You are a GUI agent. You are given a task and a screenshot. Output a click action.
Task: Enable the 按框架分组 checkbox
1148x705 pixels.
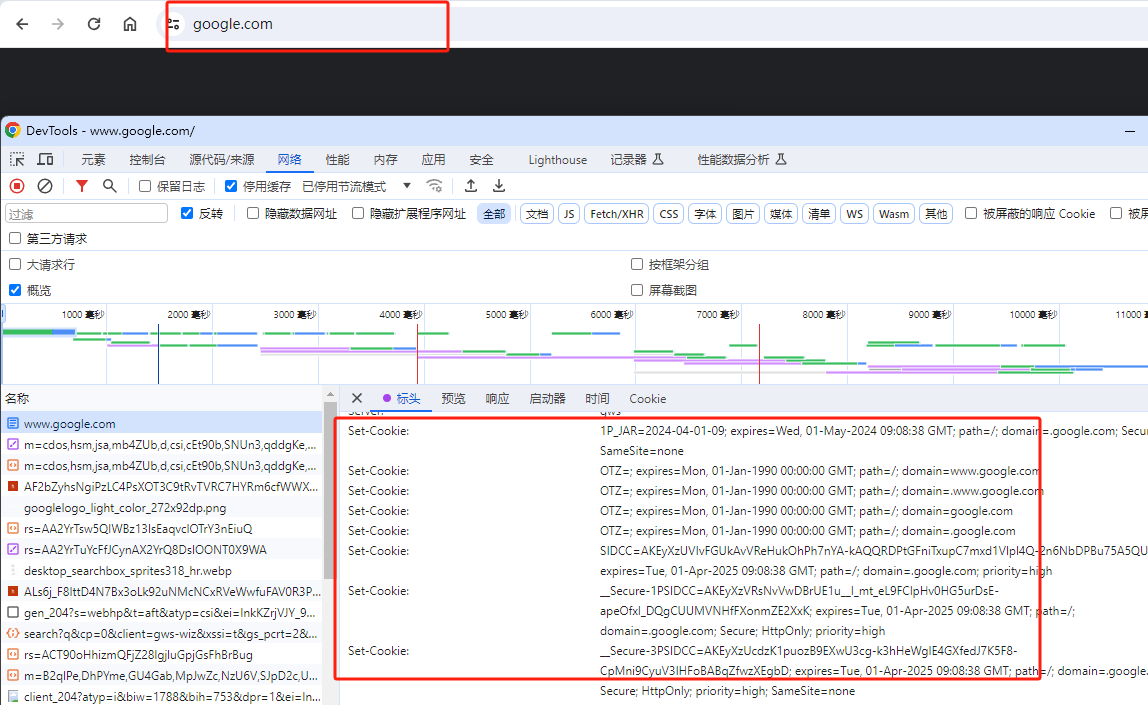[637, 264]
